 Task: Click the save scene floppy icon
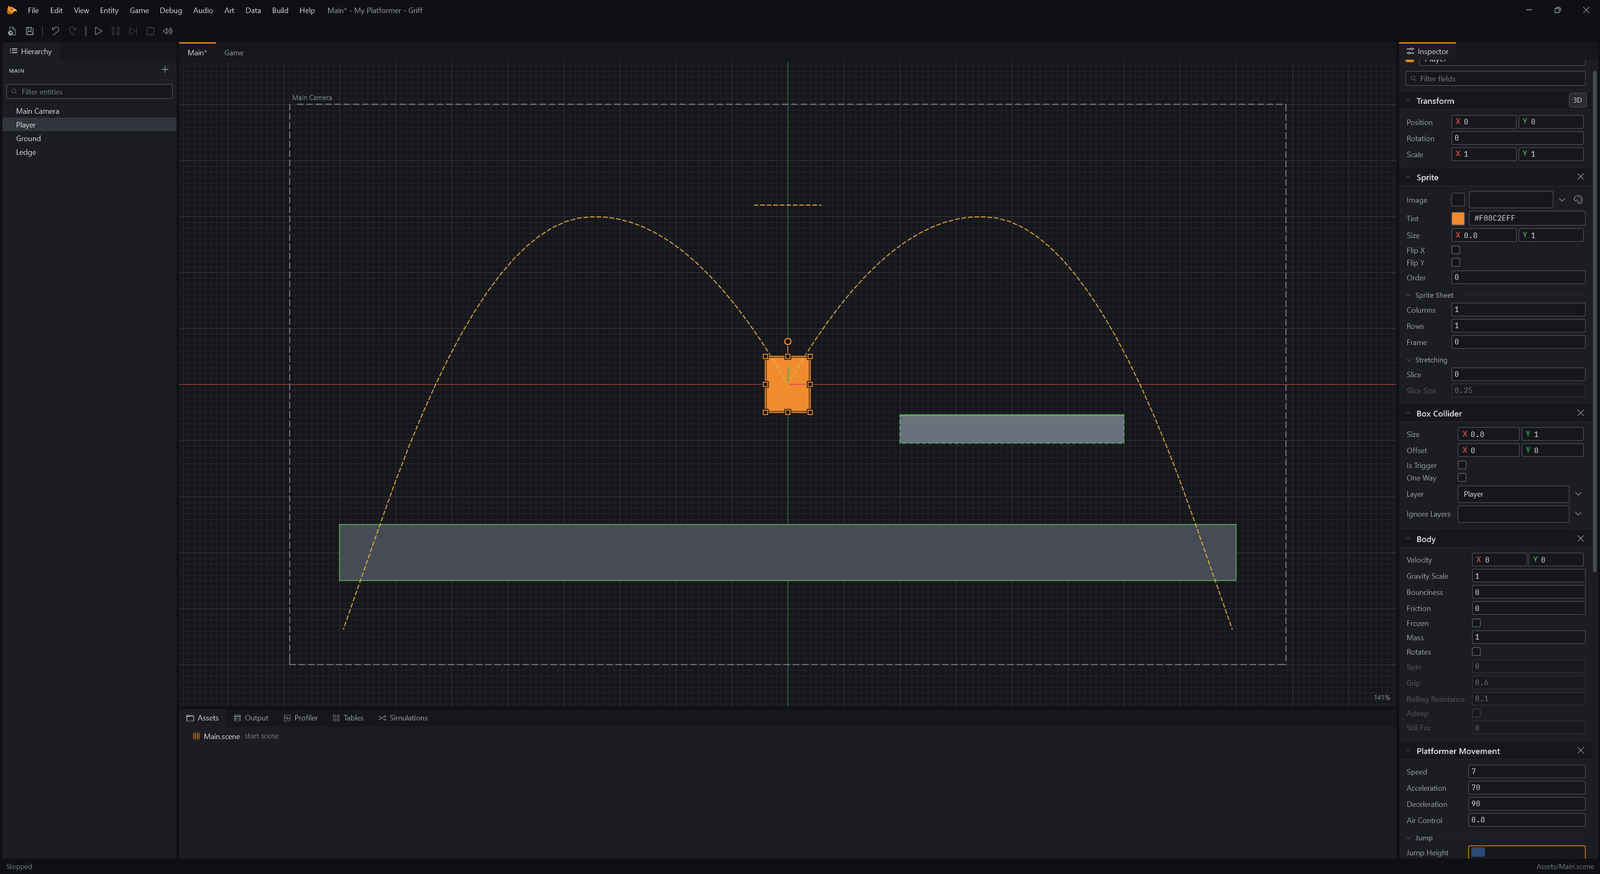30,31
